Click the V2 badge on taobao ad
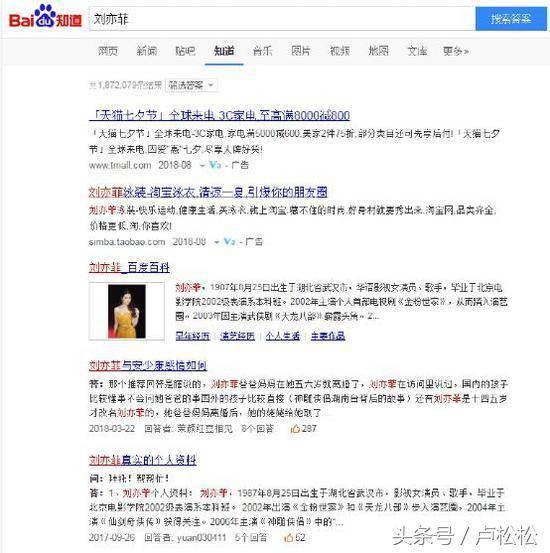 [230, 242]
